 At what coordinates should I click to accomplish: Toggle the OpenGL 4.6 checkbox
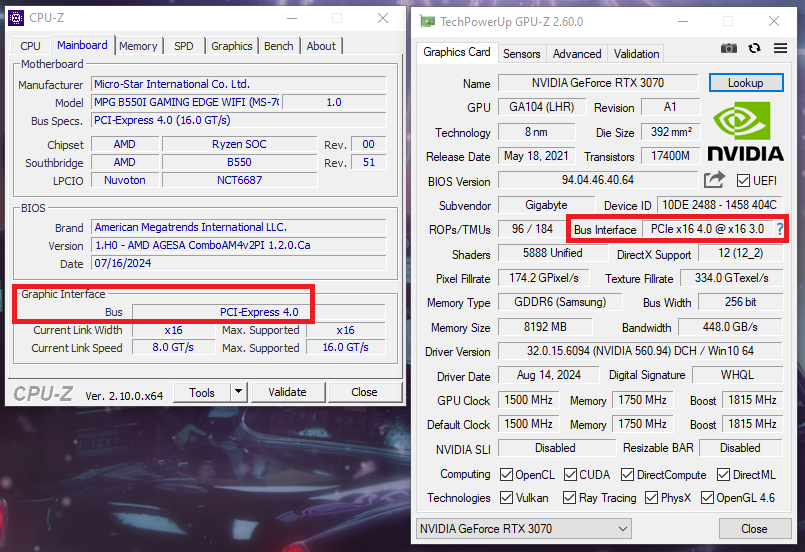pyautogui.click(x=707, y=498)
